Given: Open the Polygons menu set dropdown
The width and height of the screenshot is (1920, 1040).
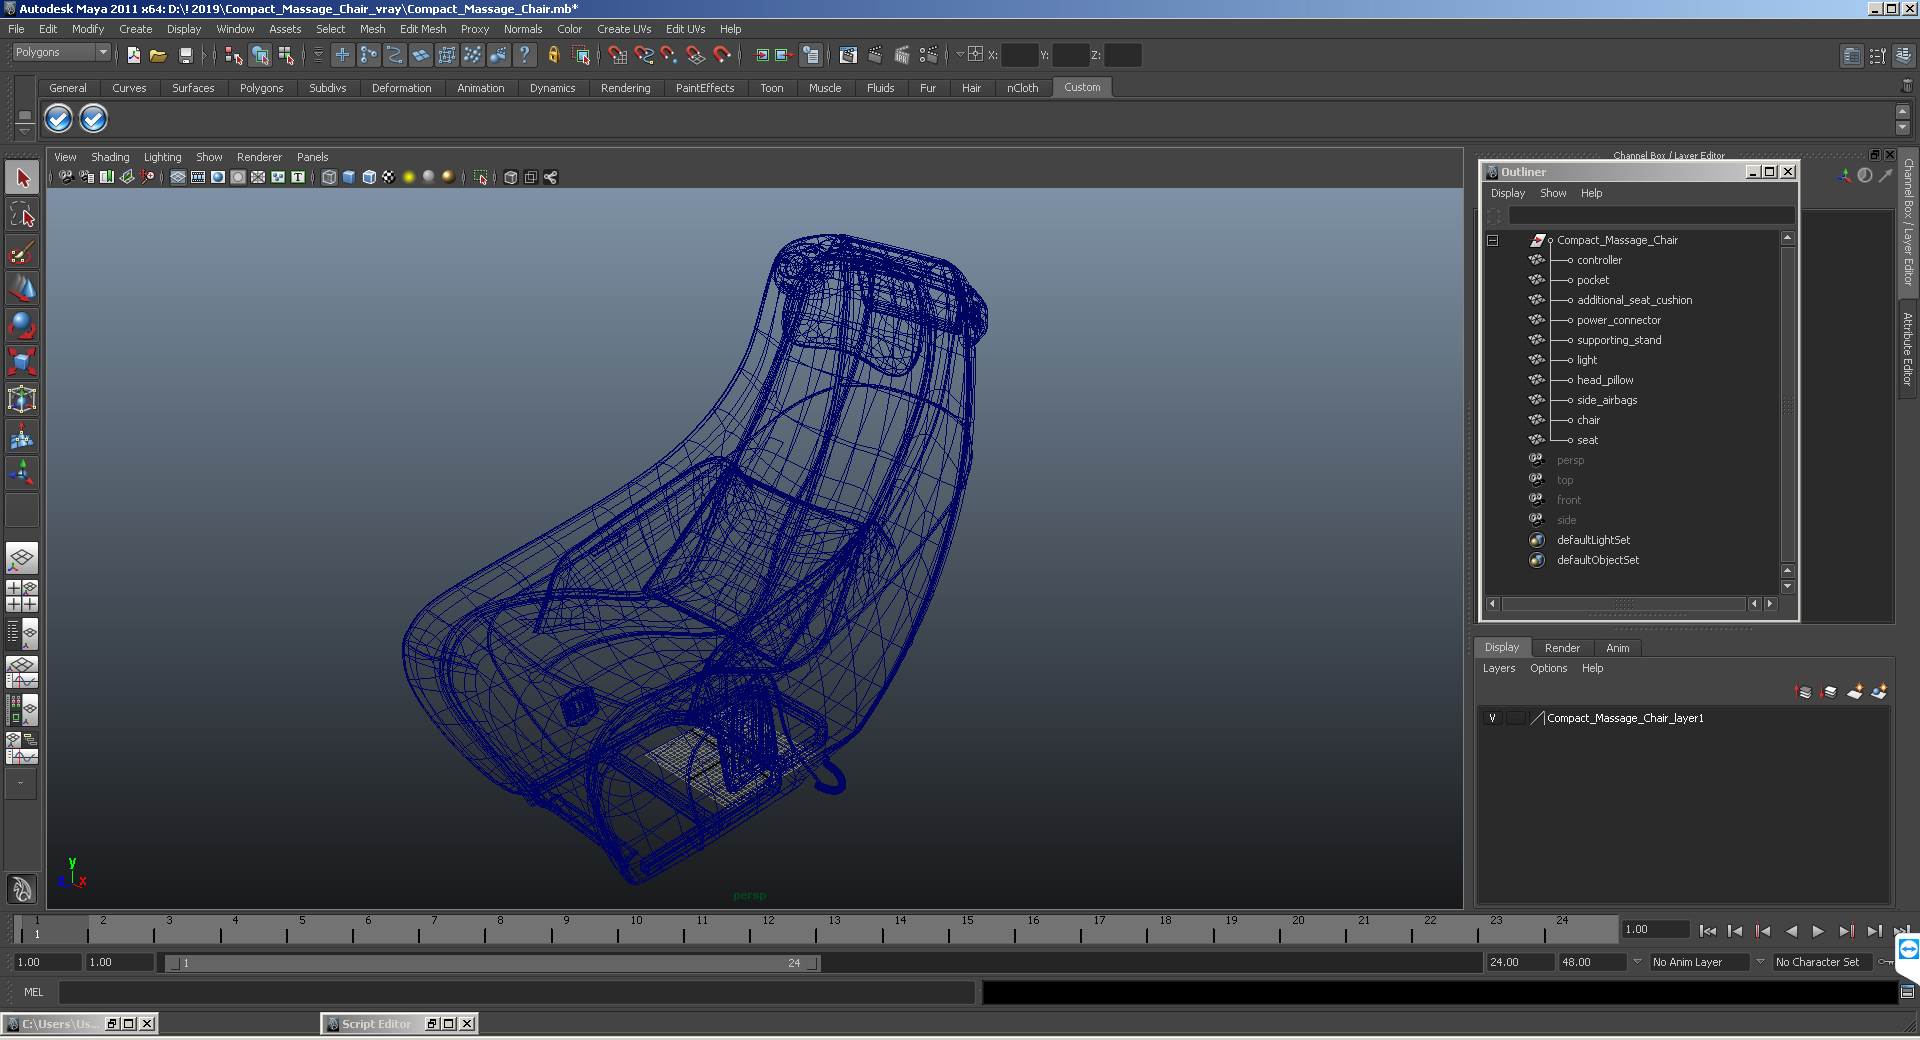Looking at the screenshot, I should click(61, 52).
